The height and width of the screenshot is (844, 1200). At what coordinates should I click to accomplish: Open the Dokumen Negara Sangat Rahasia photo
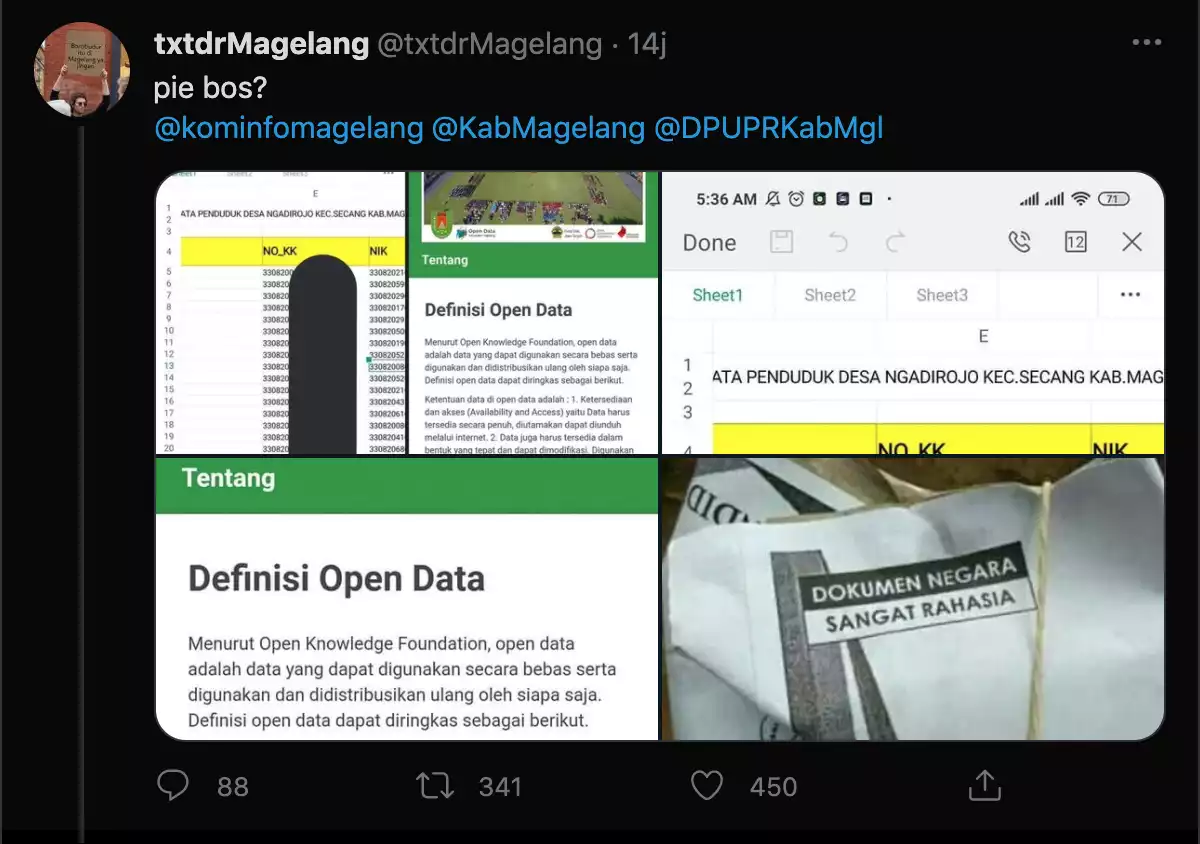(x=913, y=598)
